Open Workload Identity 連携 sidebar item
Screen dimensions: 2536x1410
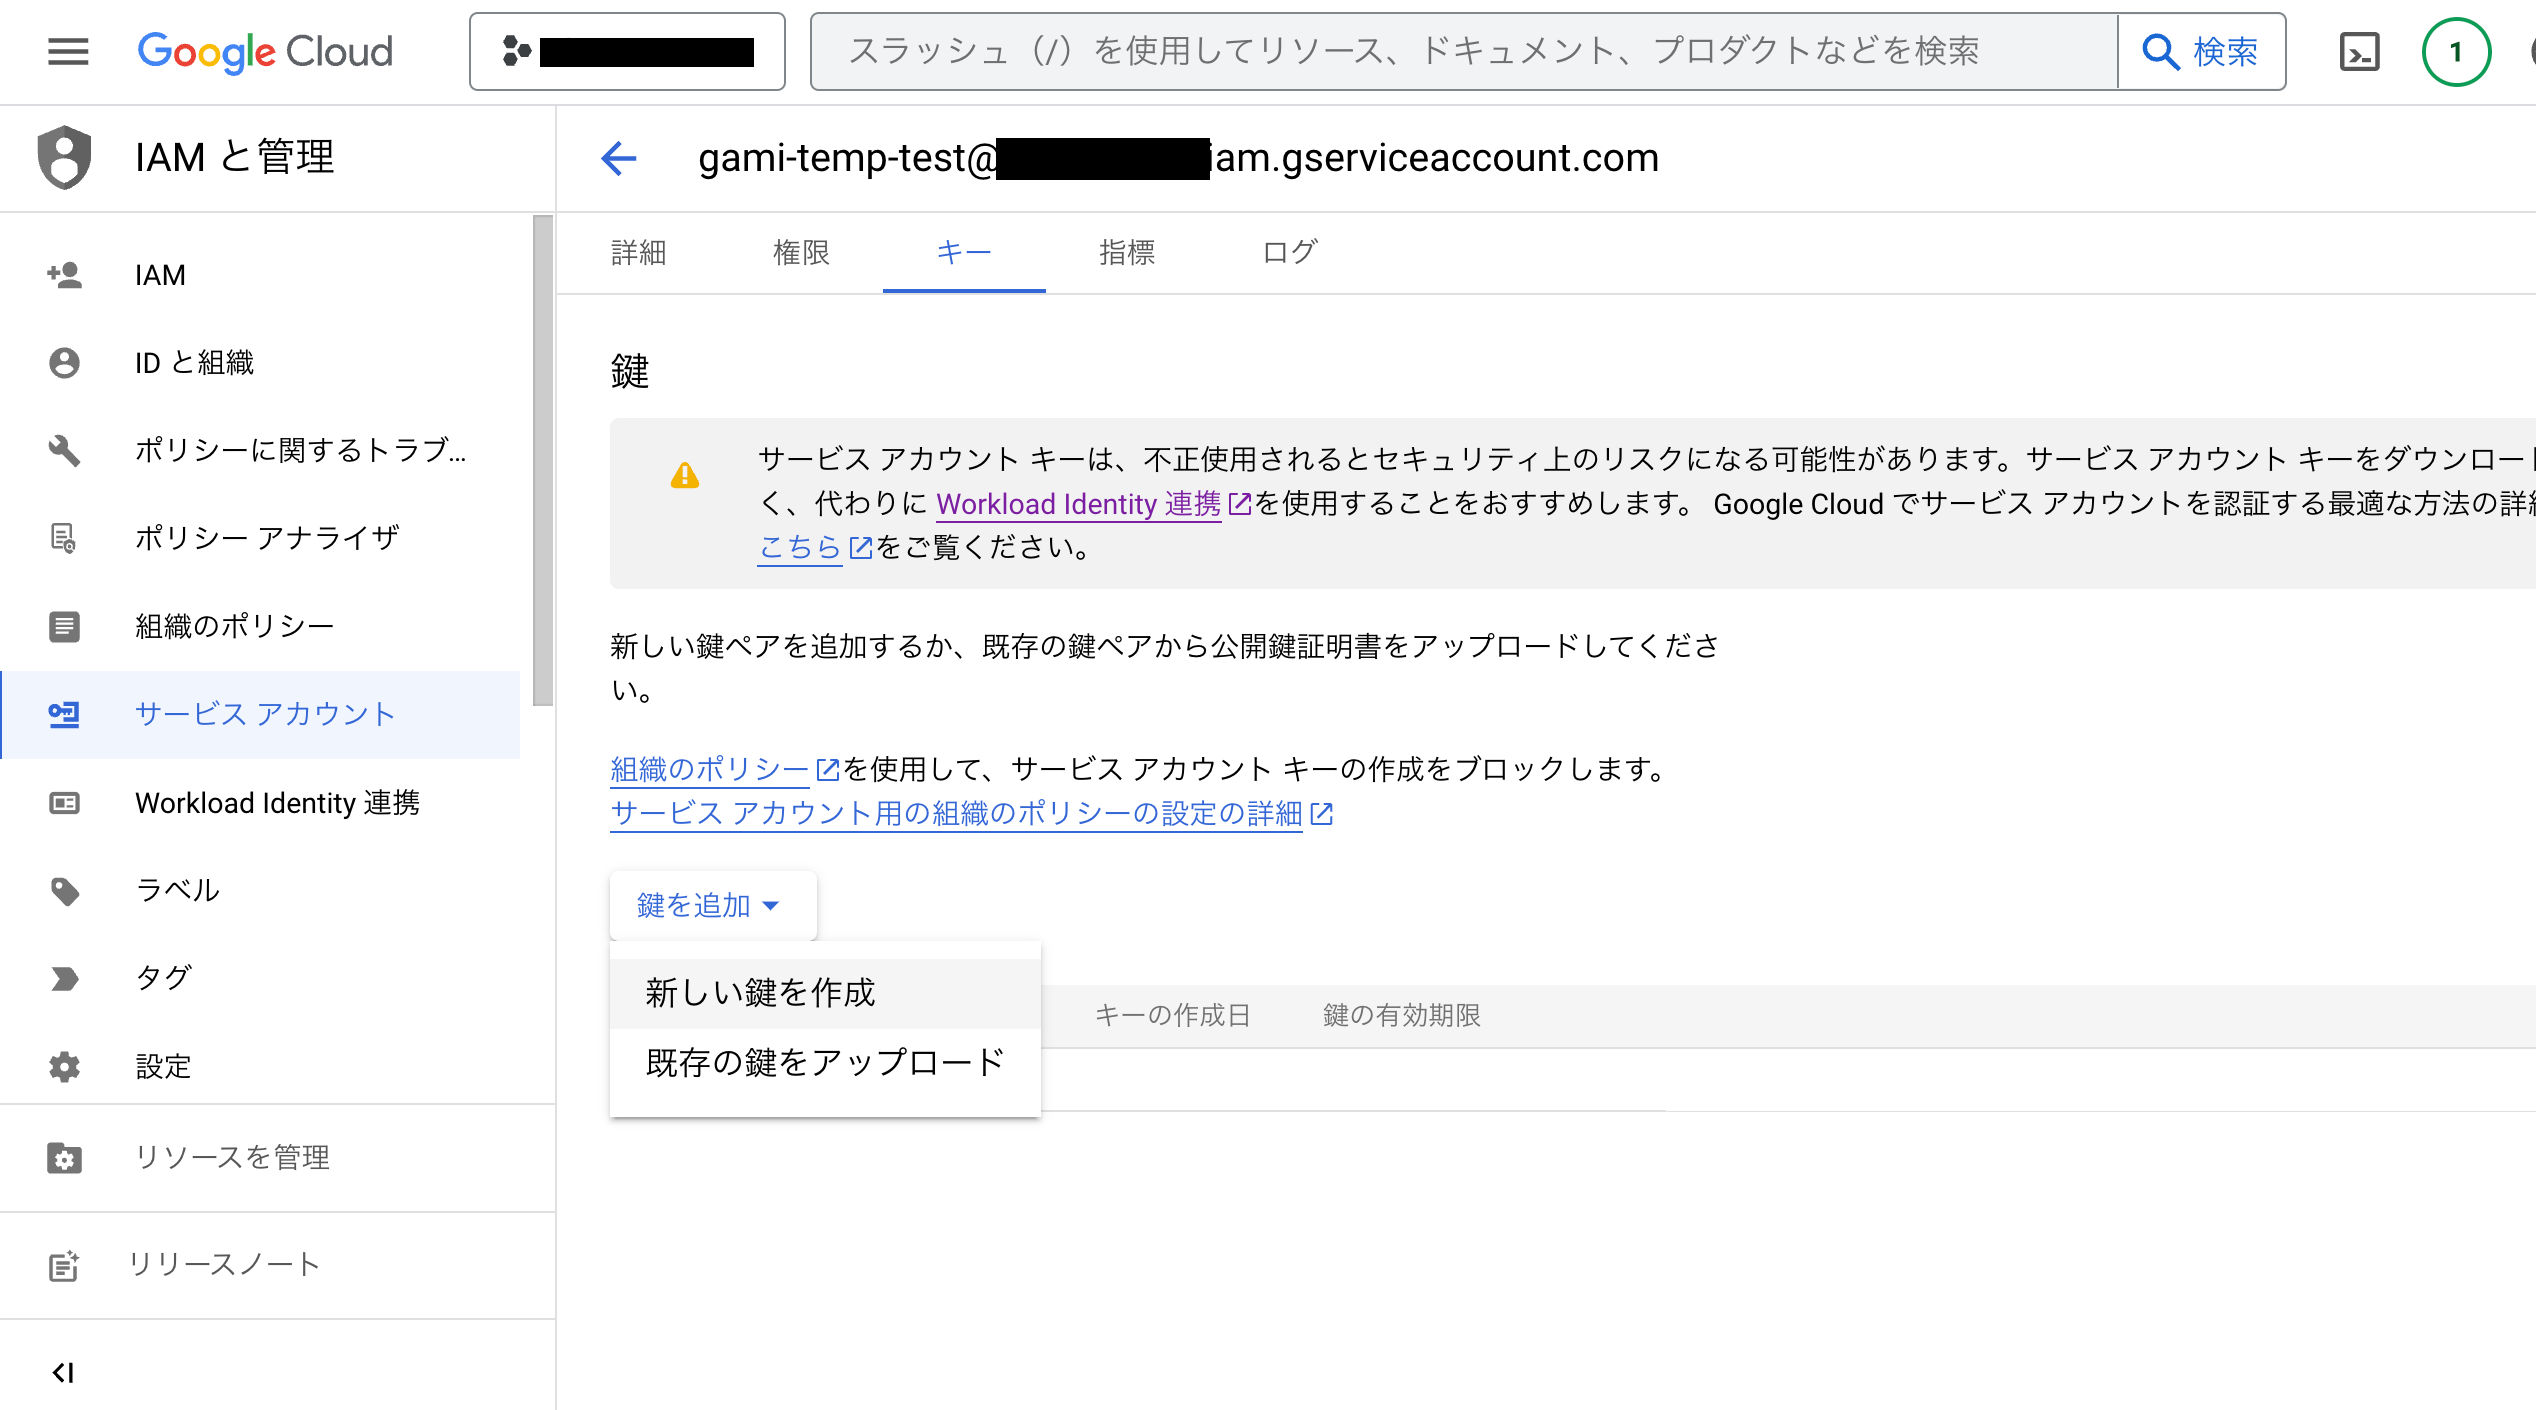click(260, 803)
